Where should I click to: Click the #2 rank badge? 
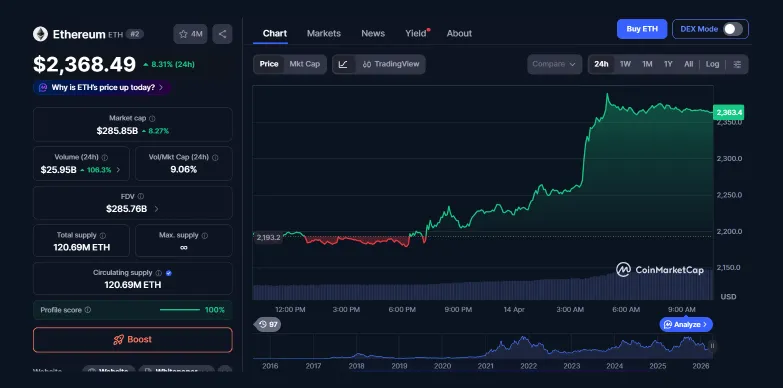coord(135,34)
